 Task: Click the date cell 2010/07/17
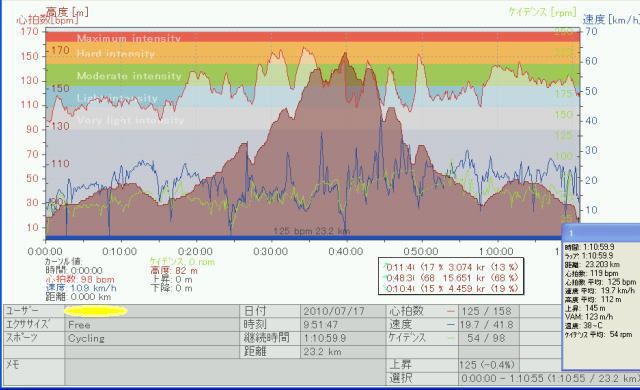click(343, 312)
